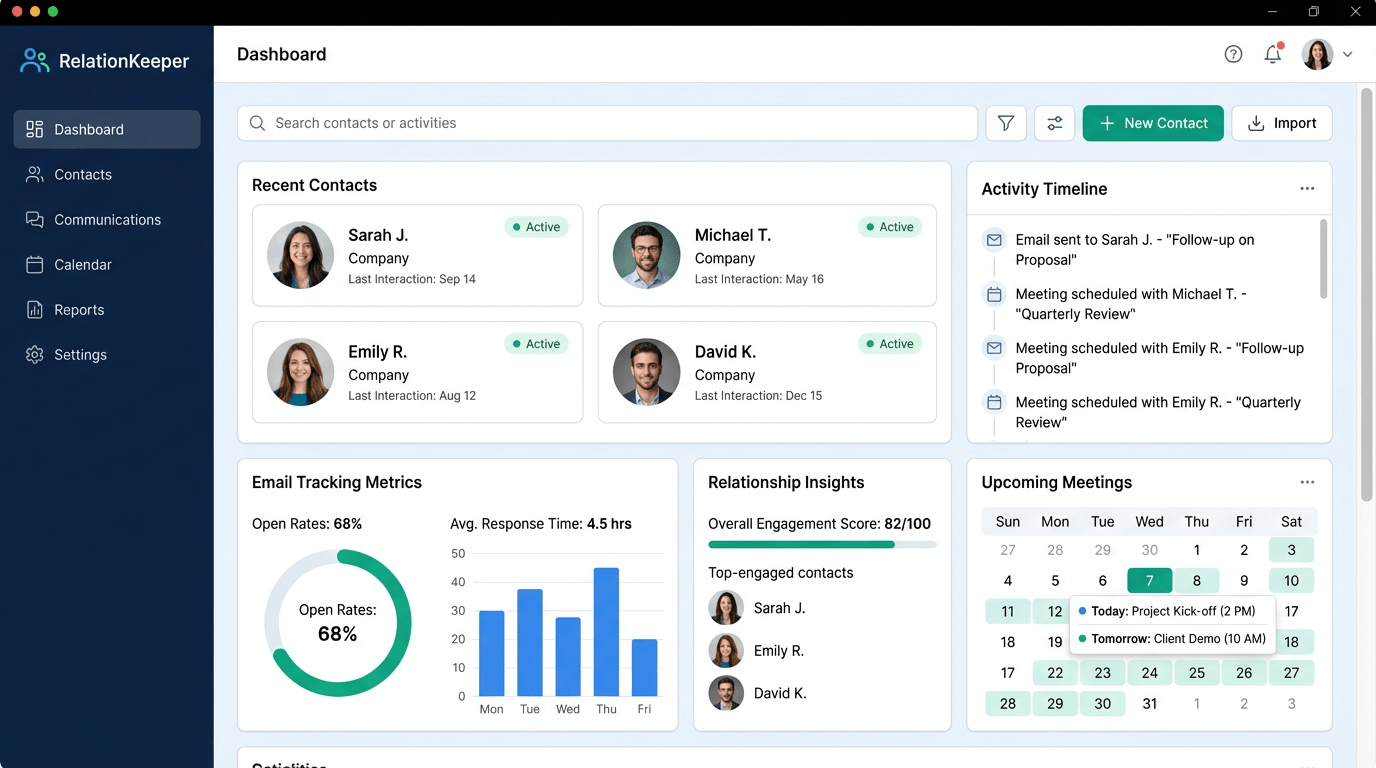Toggle Active status on Sarah J.'s card
This screenshot has height=768, width=1376.
click(x=536, y=227)
